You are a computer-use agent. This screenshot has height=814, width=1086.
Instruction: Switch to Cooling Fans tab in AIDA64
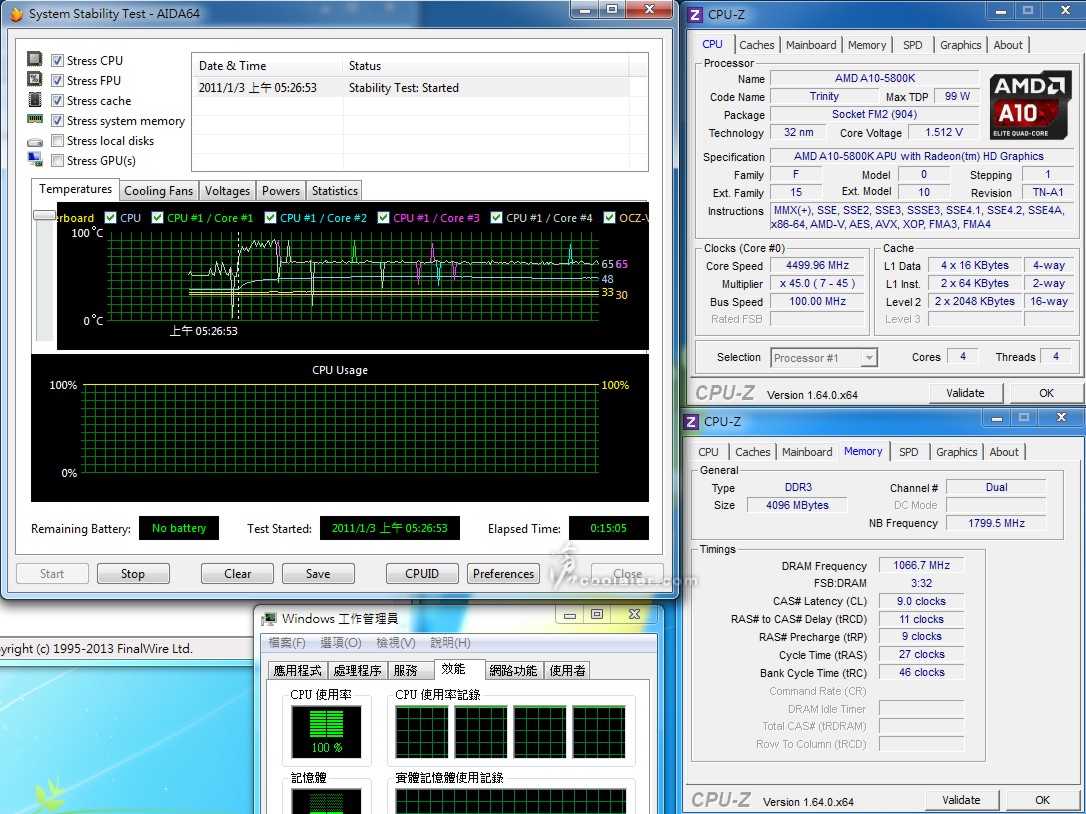(x=159, y=191)
